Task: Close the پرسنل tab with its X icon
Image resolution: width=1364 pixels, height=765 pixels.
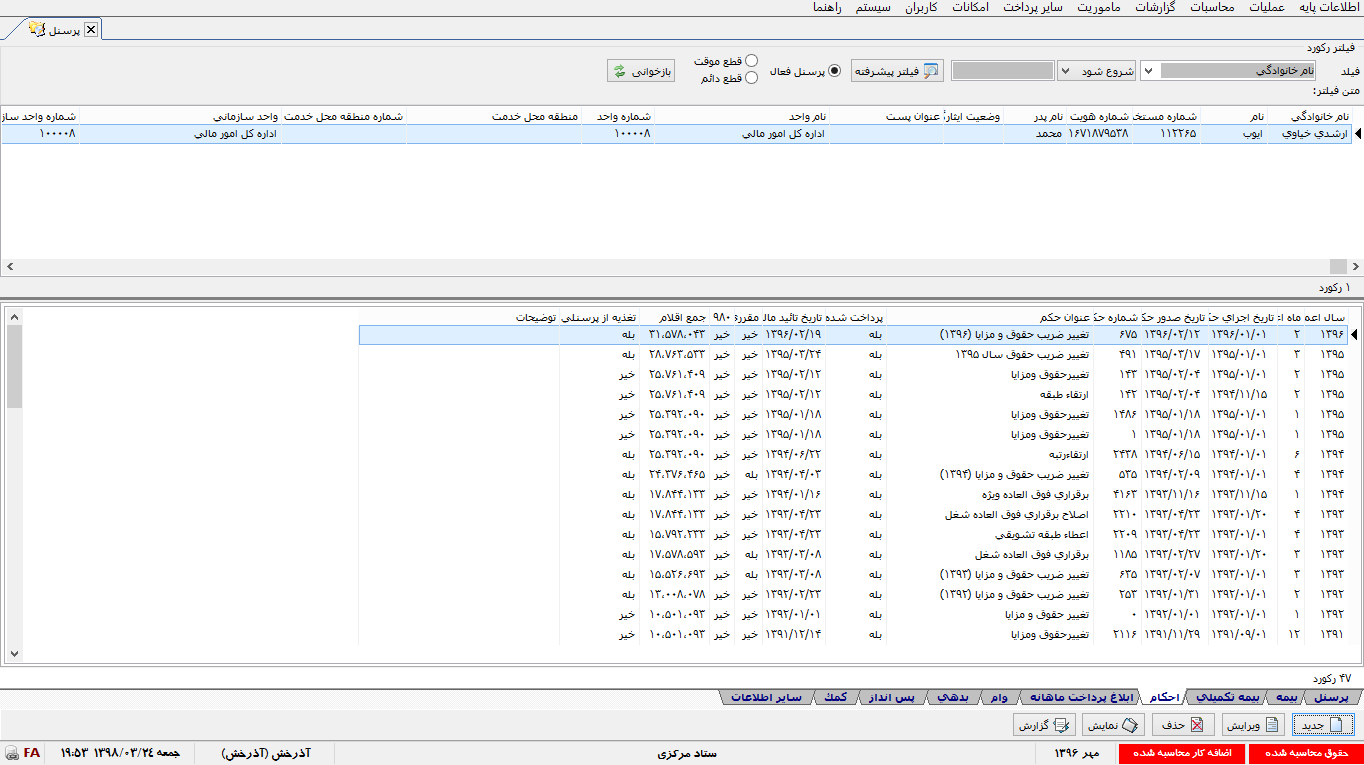Action: tap(91, 29)
